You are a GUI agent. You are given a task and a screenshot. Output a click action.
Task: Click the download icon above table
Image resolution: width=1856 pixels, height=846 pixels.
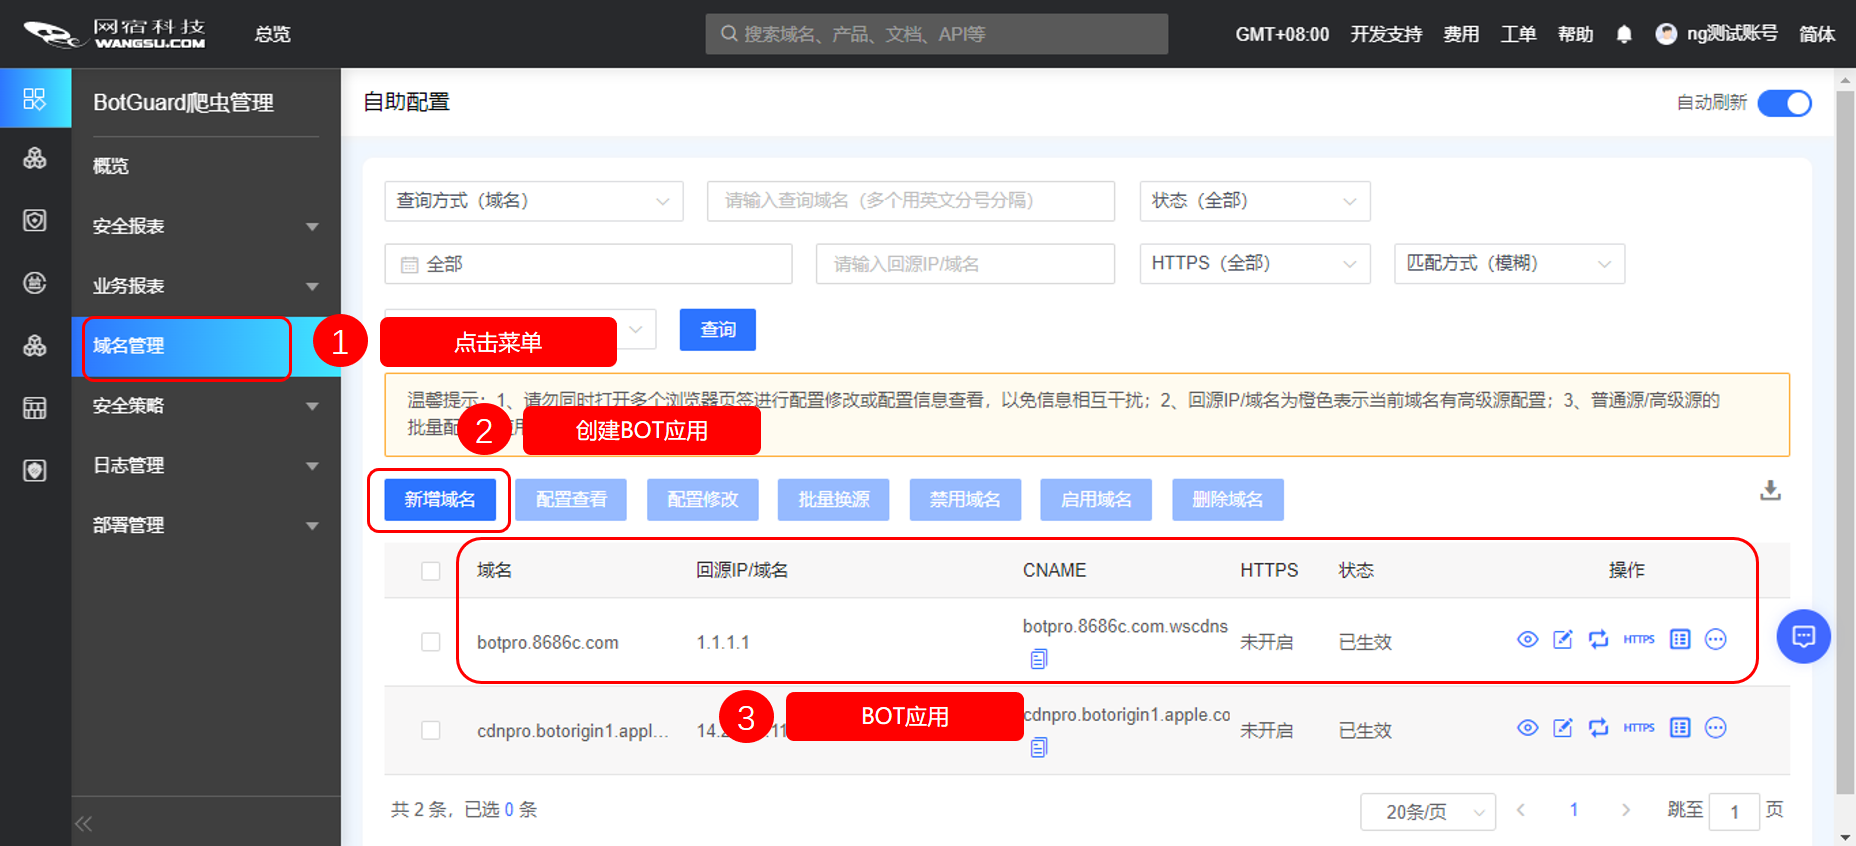tap(1770, 490)
